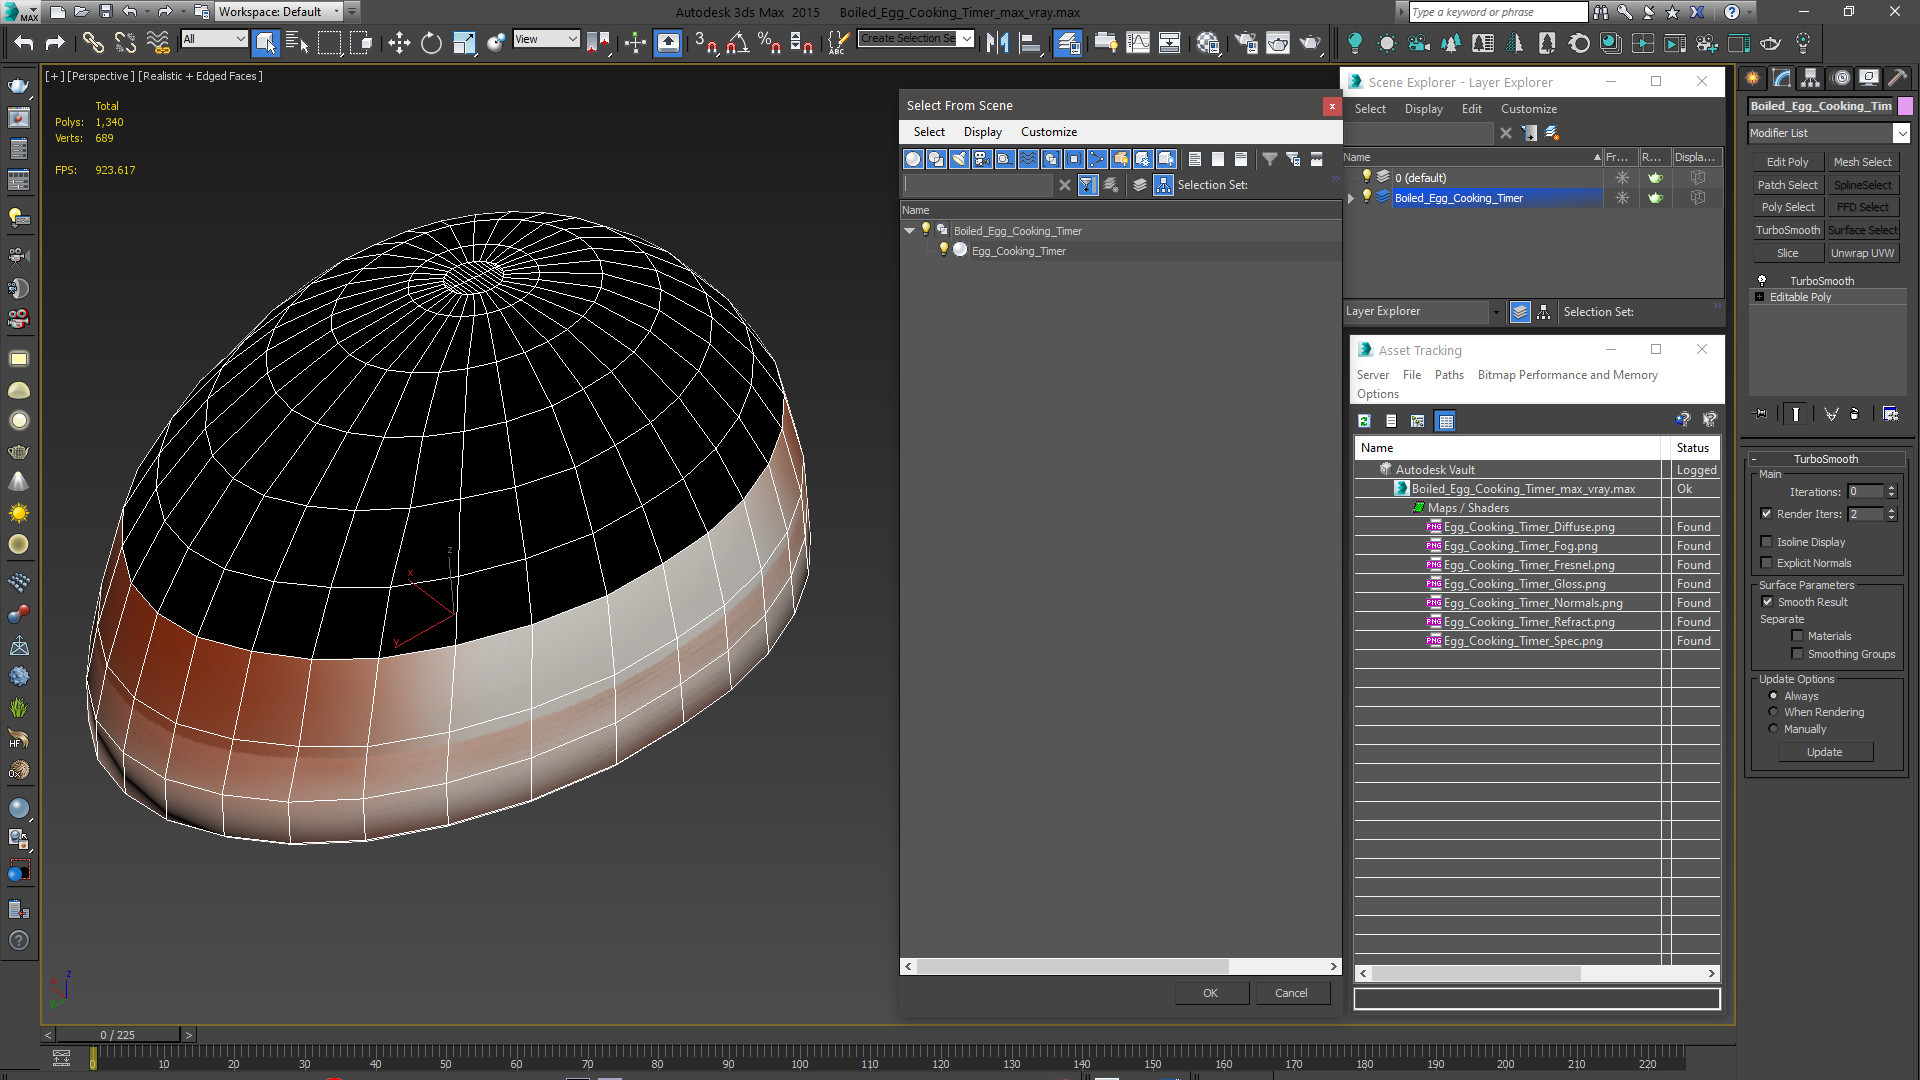This screenshot has height=1080, width=1920.
Task: Click the Select and Link chain icon
Action: [x=93, y=42]
